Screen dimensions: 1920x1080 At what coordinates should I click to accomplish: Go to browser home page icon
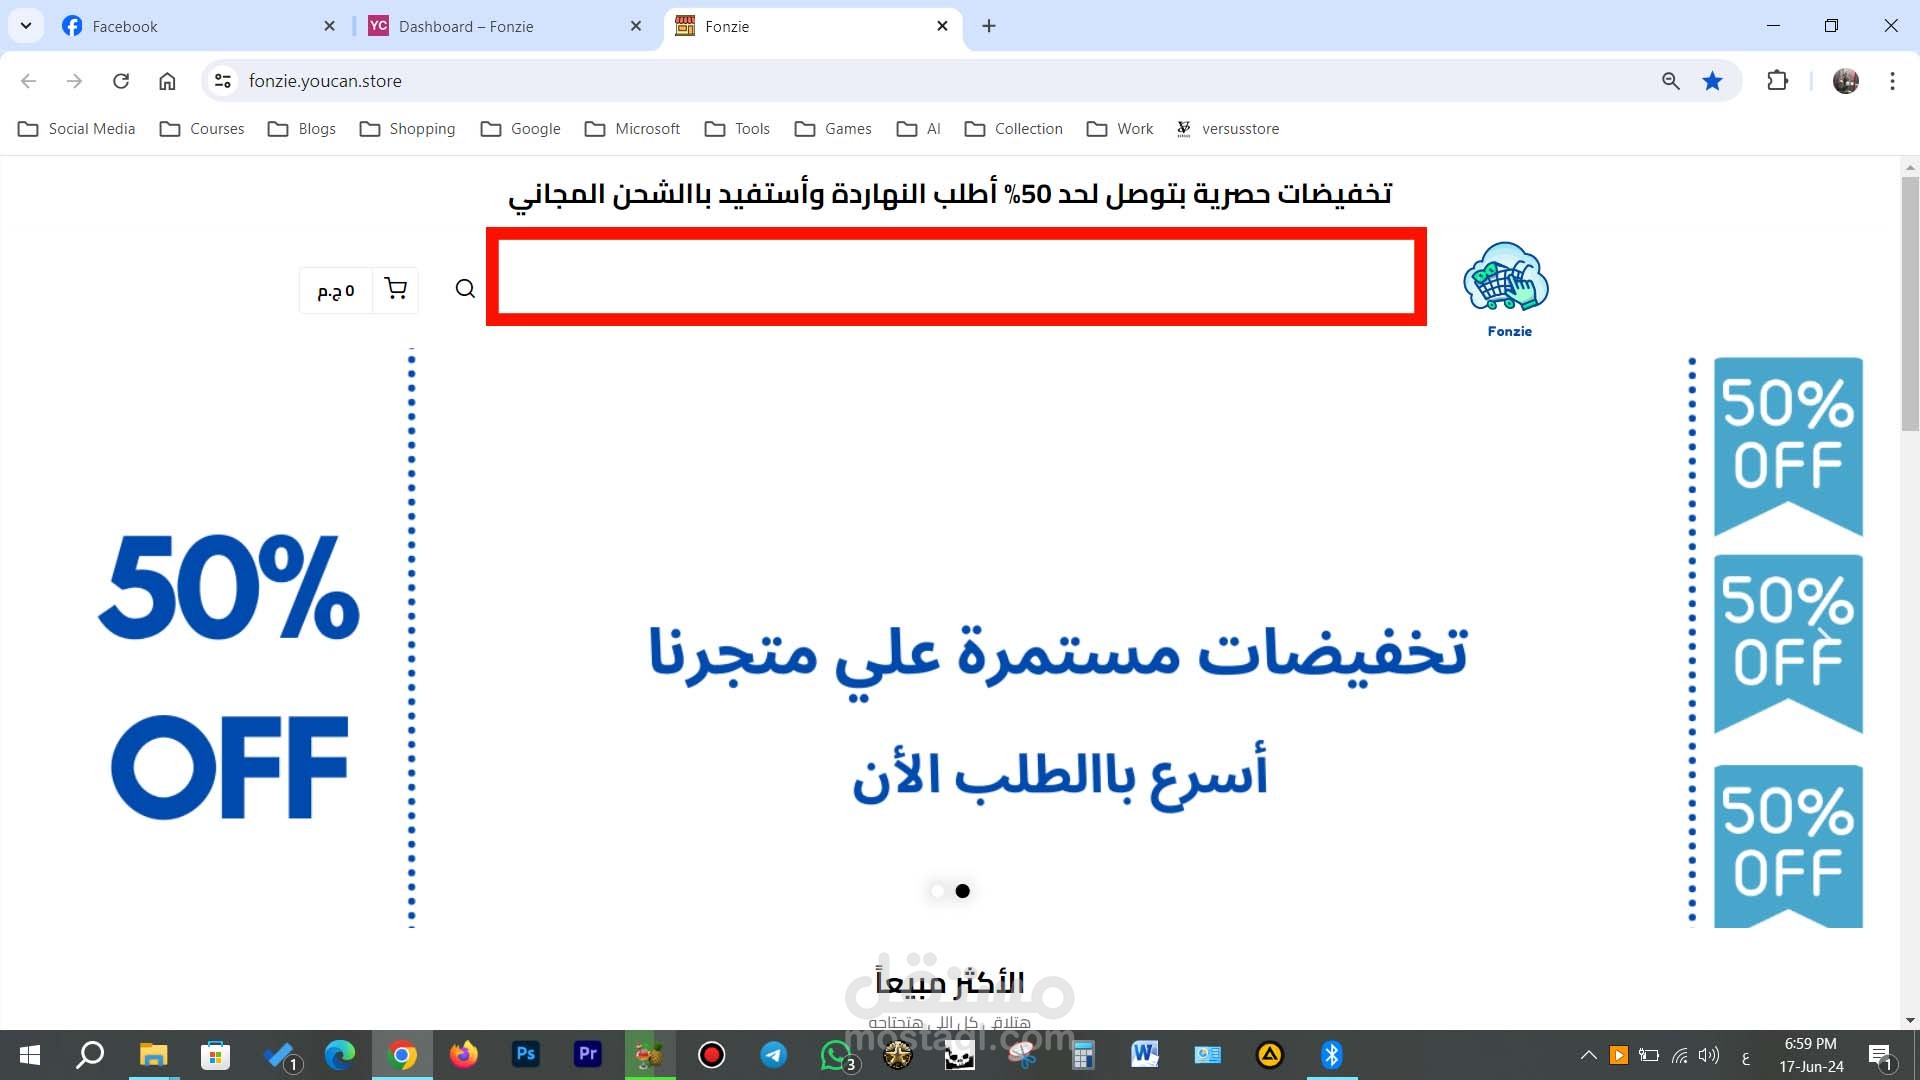pos(167,81)
